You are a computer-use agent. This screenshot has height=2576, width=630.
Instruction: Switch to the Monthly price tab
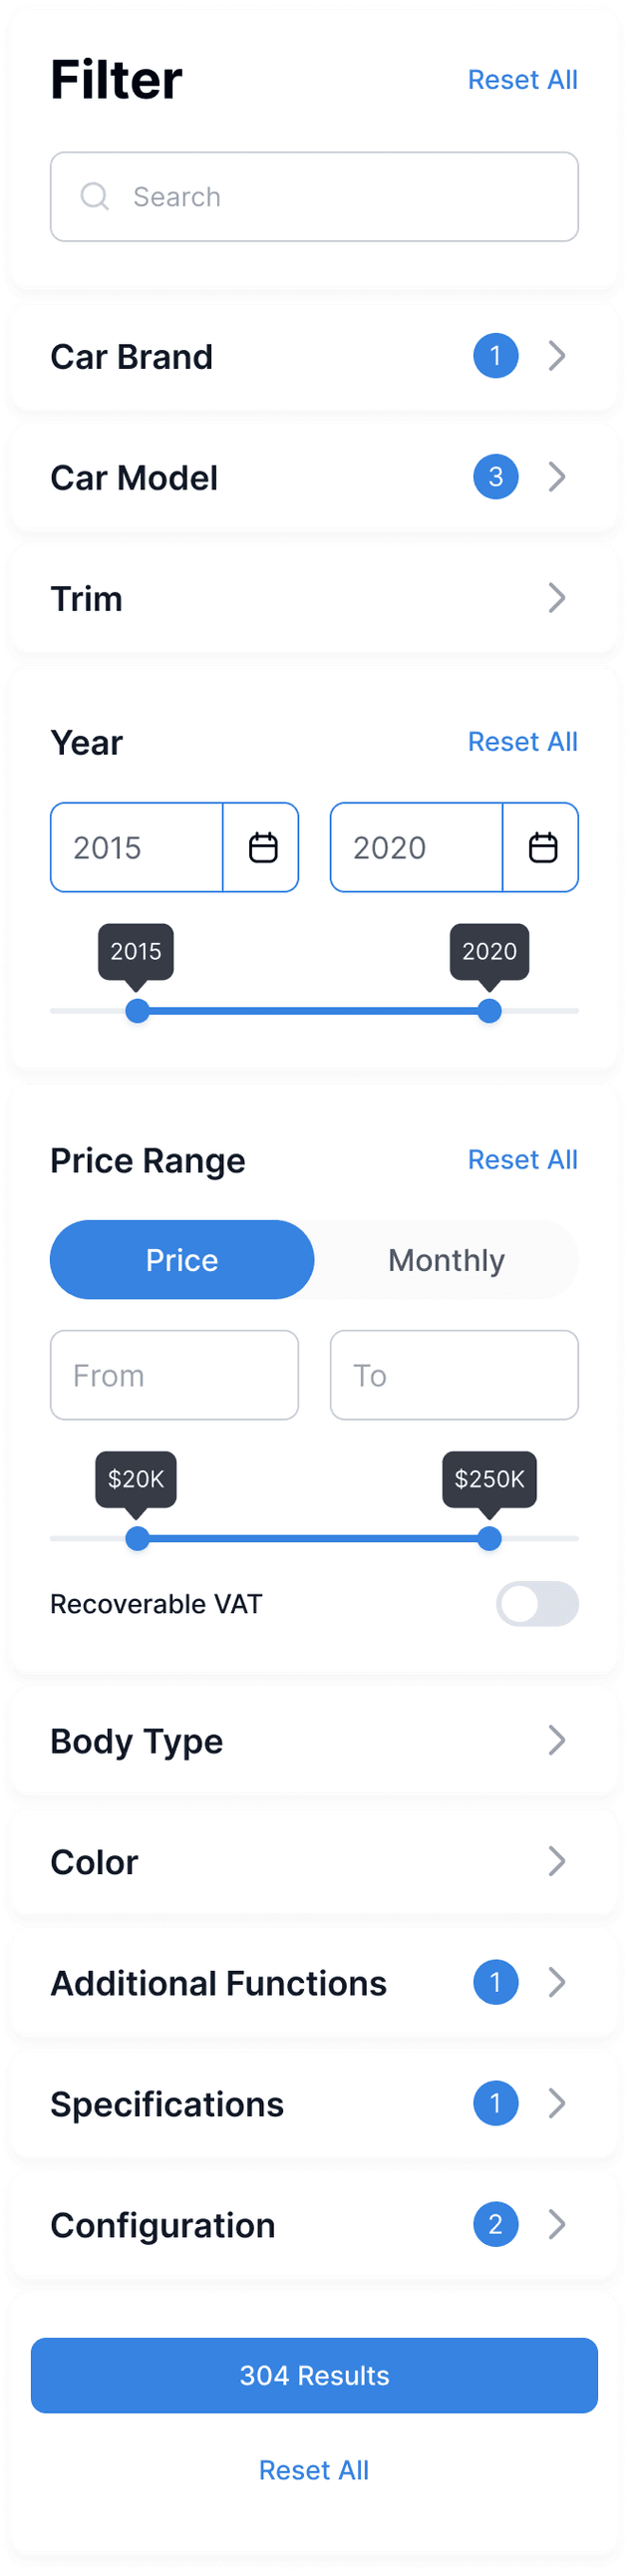tap(446, 1259)
